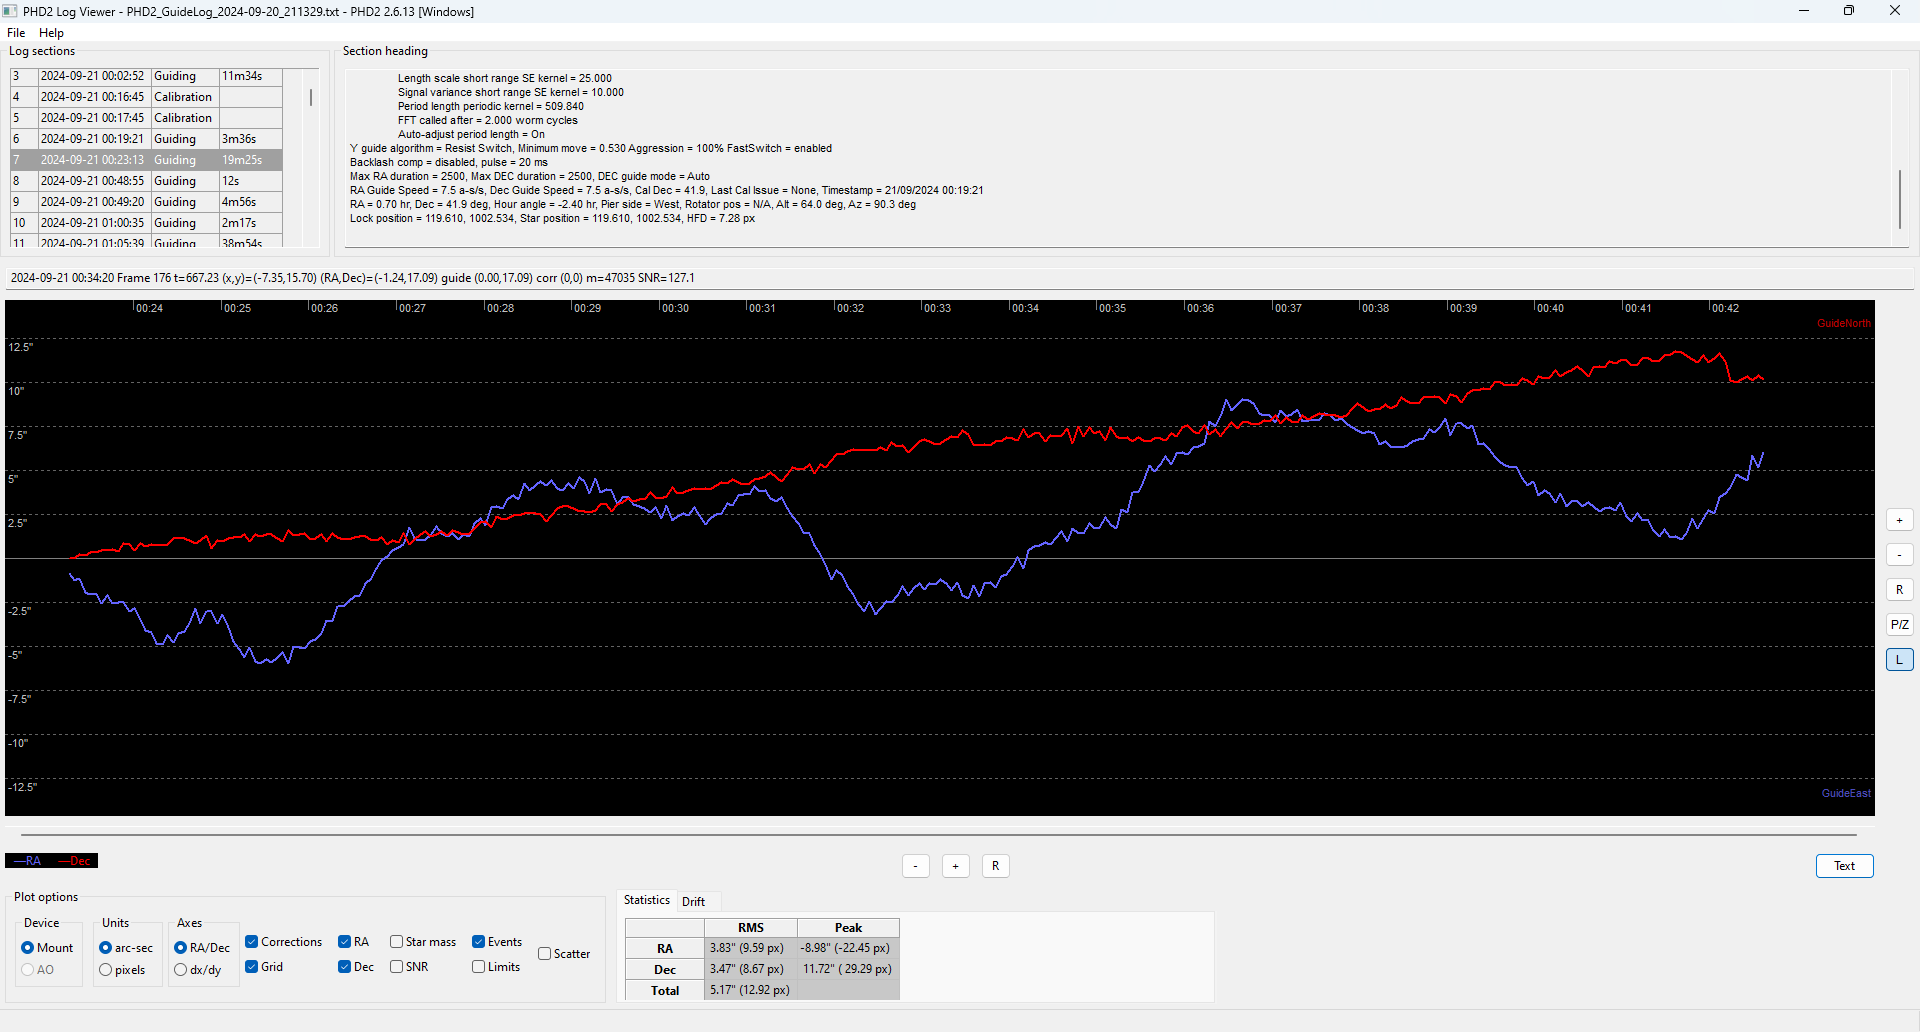Click the horizontal zoom out minus button

point(915,866)
